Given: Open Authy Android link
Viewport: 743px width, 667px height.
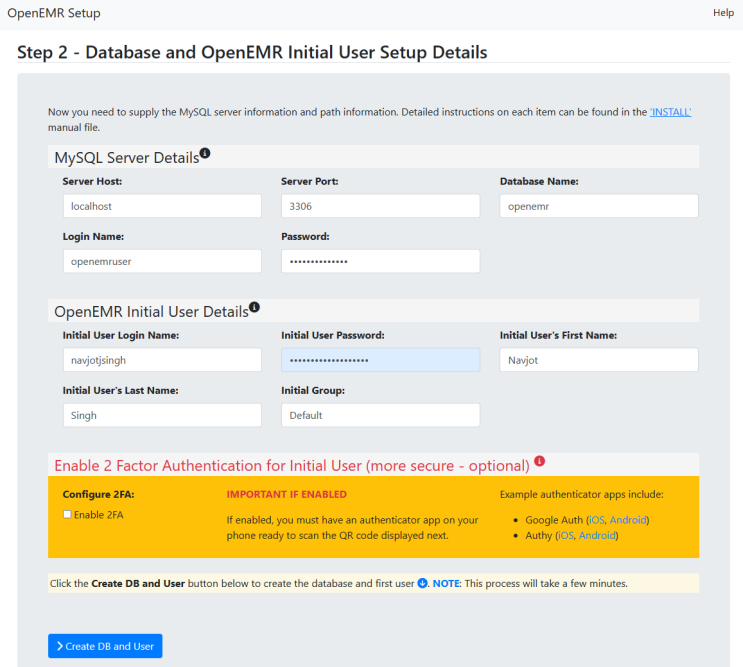Looking at the screenshot, I should pos(598,535).
